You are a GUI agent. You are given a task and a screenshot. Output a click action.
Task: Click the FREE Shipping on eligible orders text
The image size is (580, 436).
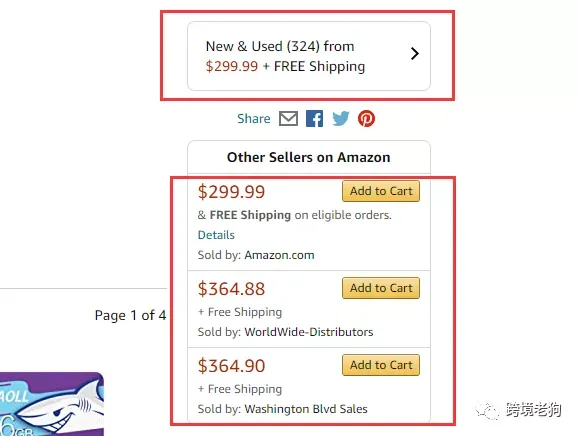(x=300, y=215)
